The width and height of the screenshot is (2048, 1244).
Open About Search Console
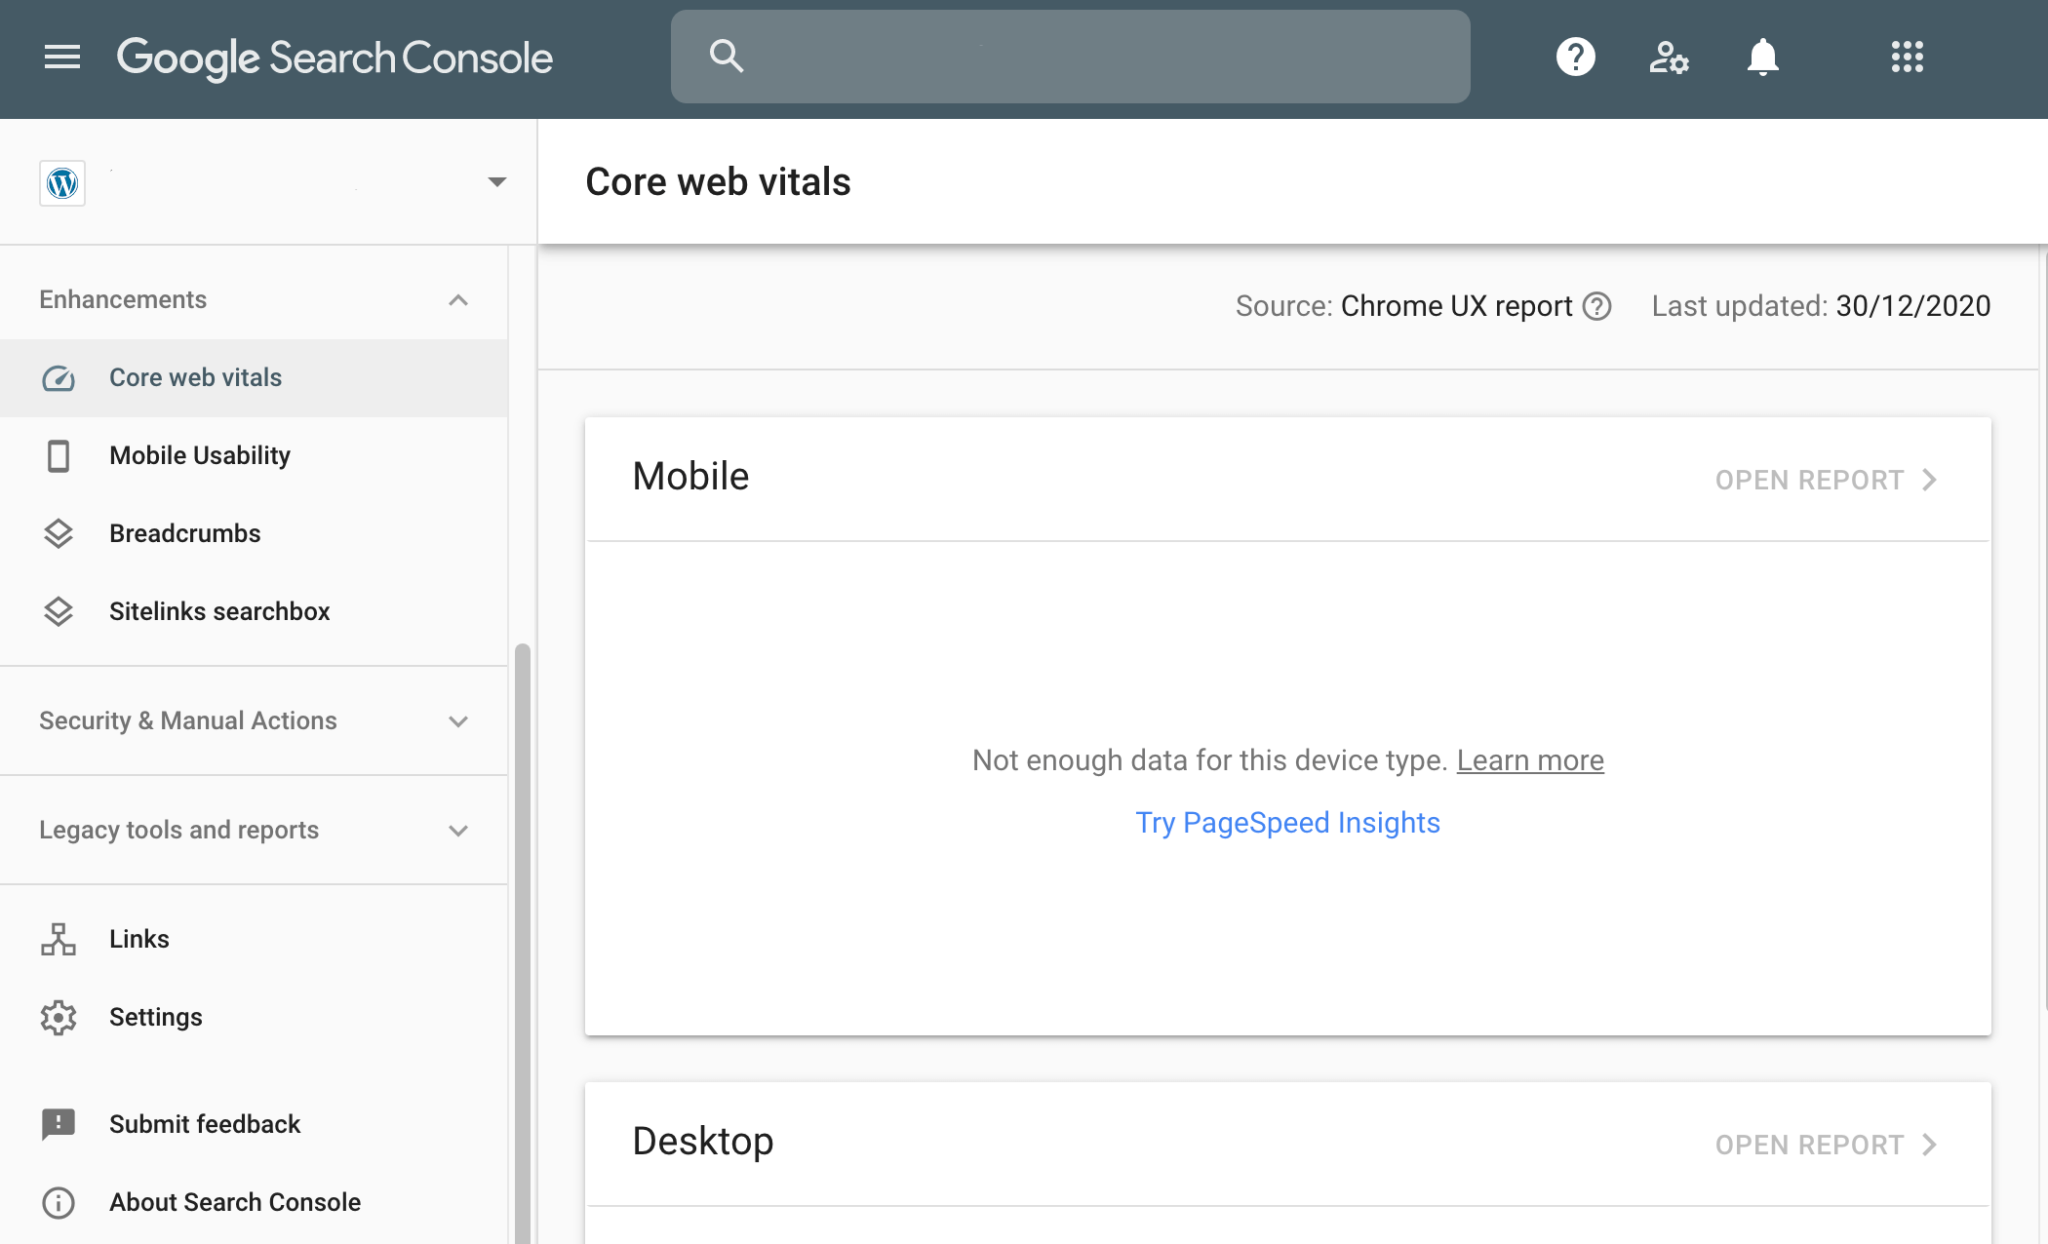(254, 1202)
